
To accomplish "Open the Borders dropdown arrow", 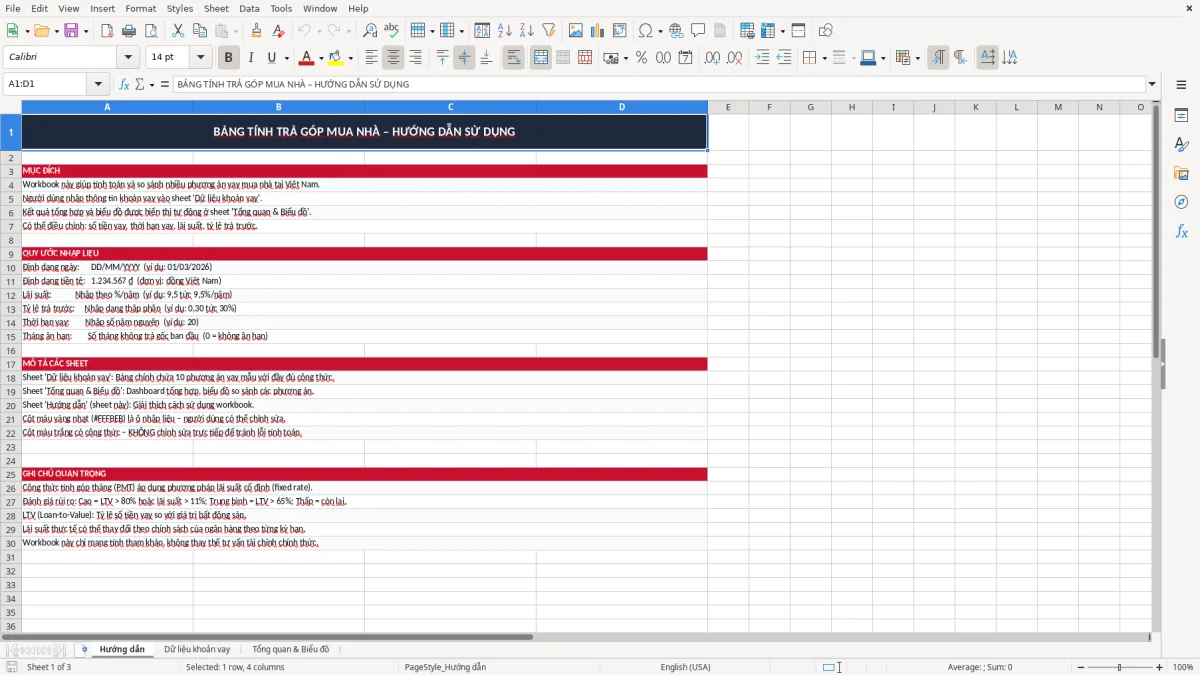I will (x=823, y=58).
